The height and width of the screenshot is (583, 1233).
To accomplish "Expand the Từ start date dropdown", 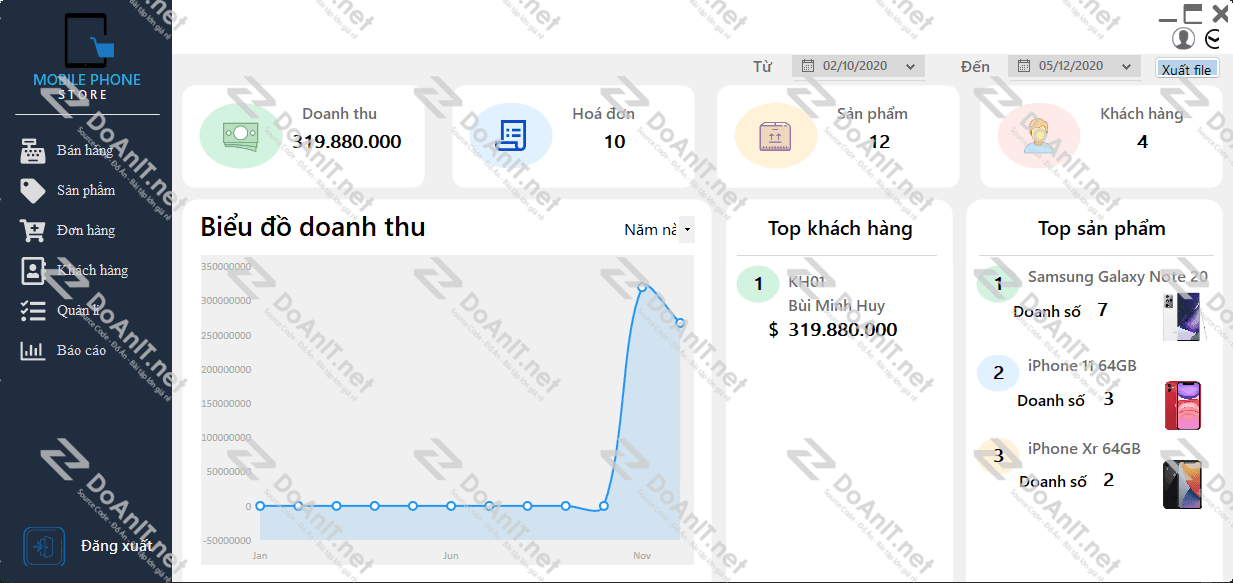I will [910, 67].
